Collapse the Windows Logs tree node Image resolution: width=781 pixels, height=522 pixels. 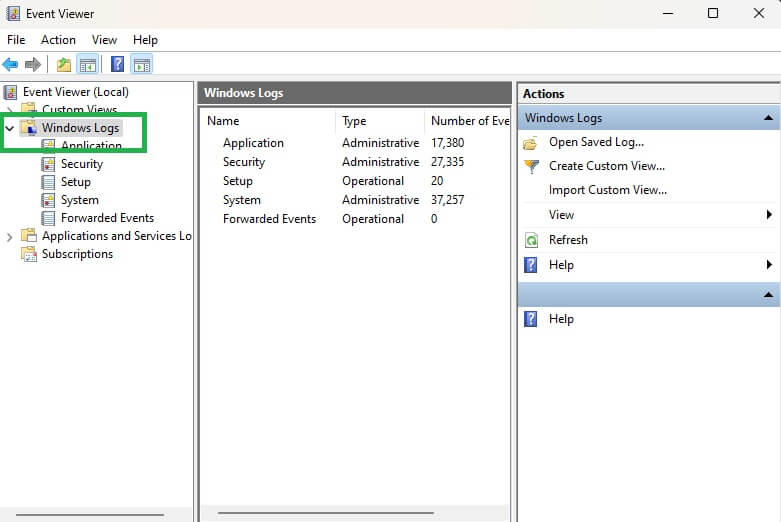coord(10,128)
